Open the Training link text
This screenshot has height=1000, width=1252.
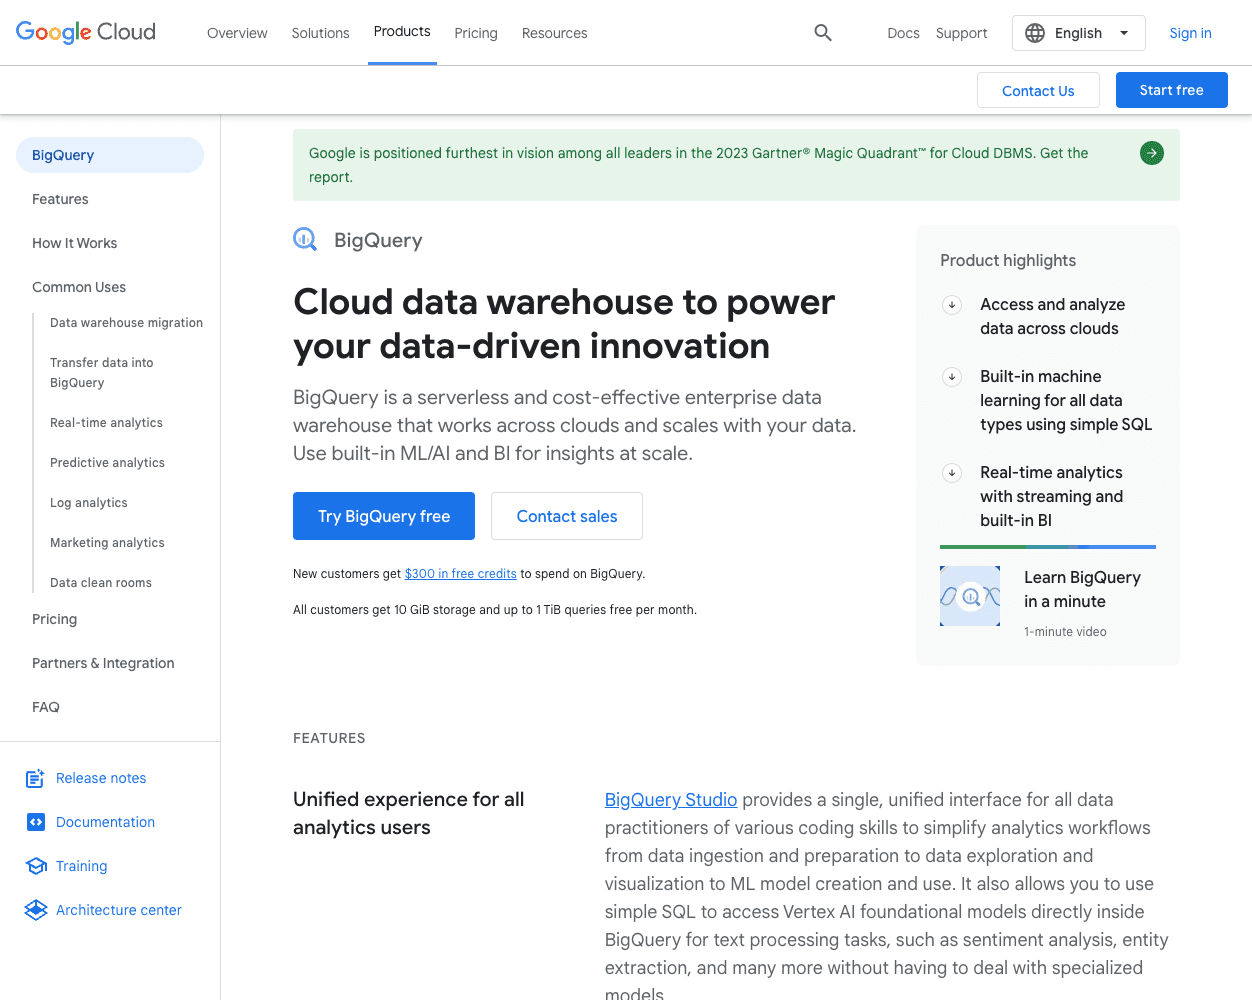tap(81, 866)
